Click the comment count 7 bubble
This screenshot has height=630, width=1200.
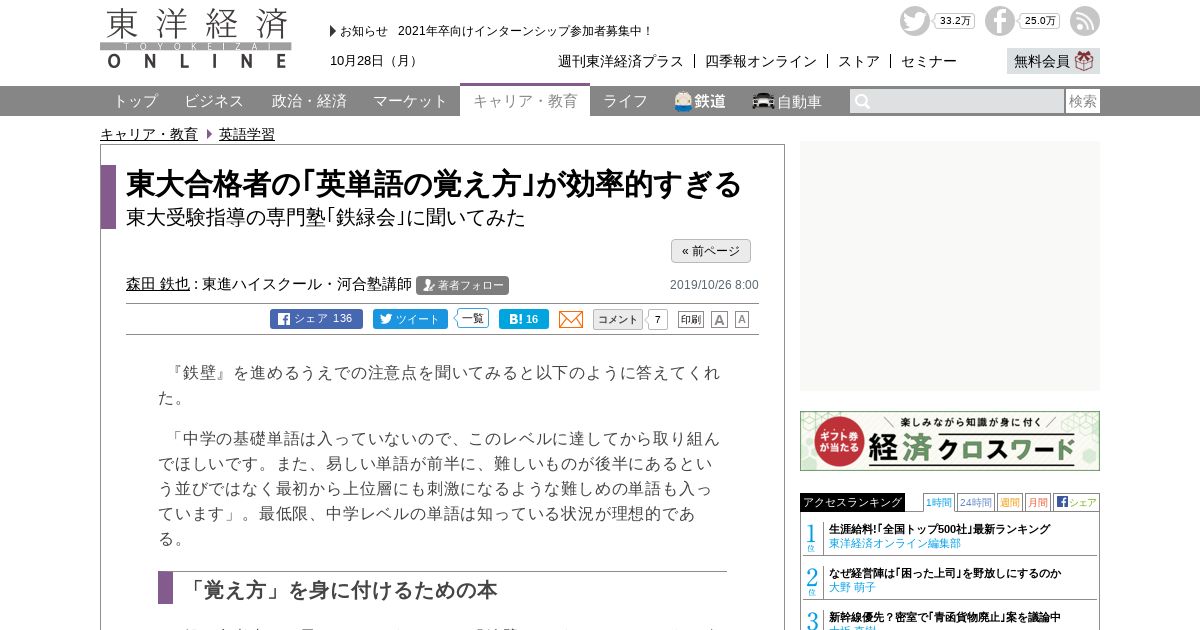658,319
